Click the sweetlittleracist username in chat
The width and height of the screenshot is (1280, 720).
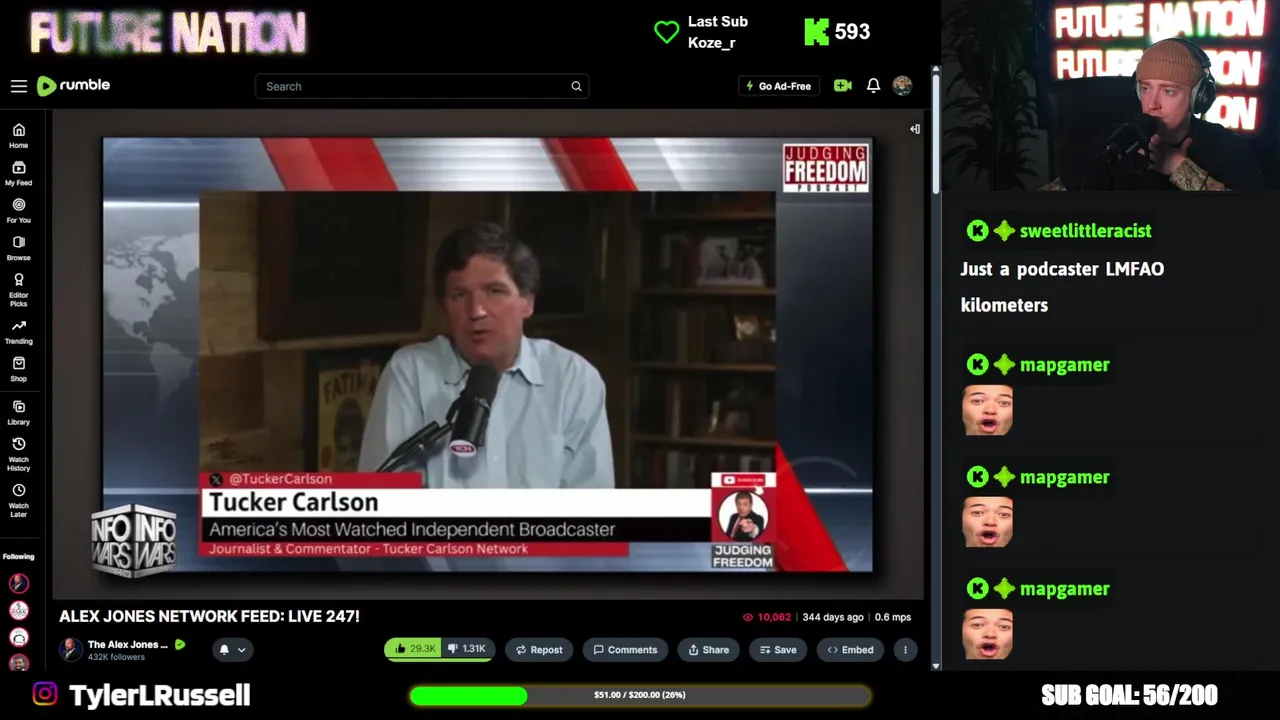tap(1085, 231)
